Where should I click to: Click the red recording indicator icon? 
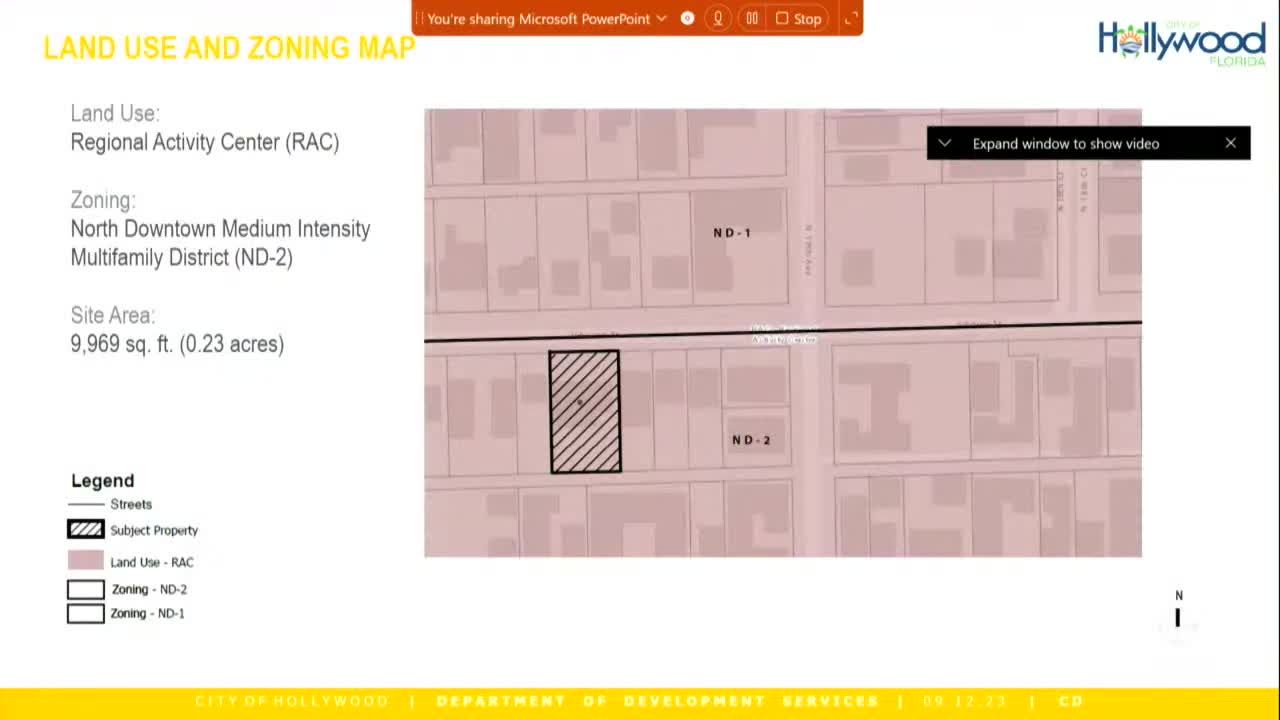(x=686, y=18)
